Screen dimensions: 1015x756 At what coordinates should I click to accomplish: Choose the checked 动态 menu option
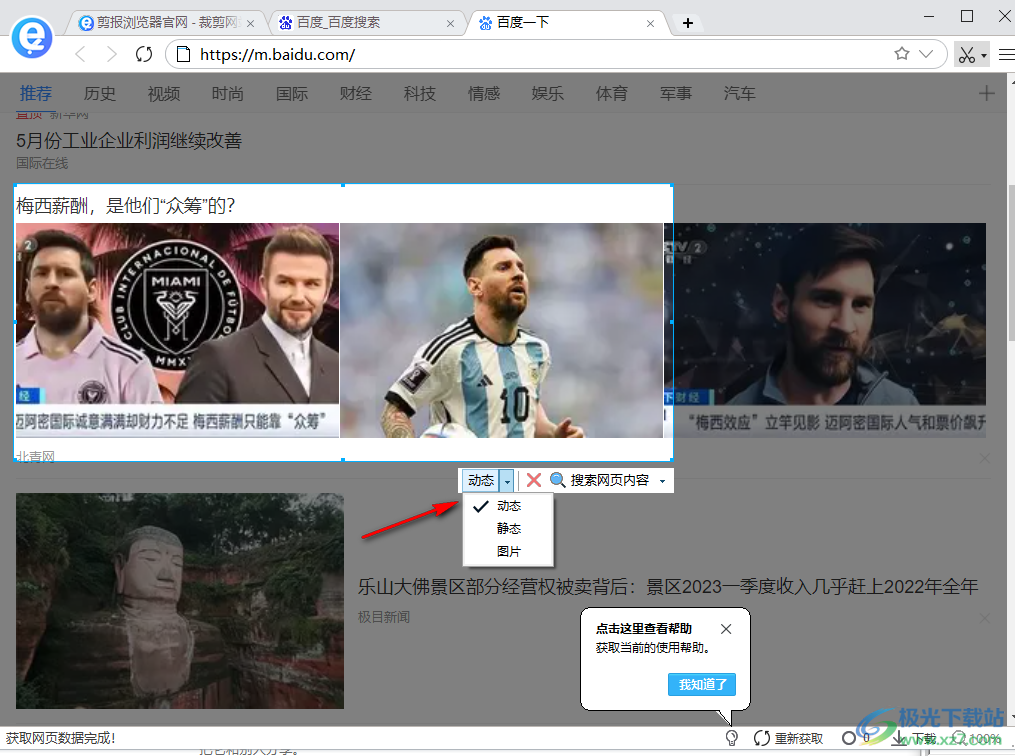[508, 506]
